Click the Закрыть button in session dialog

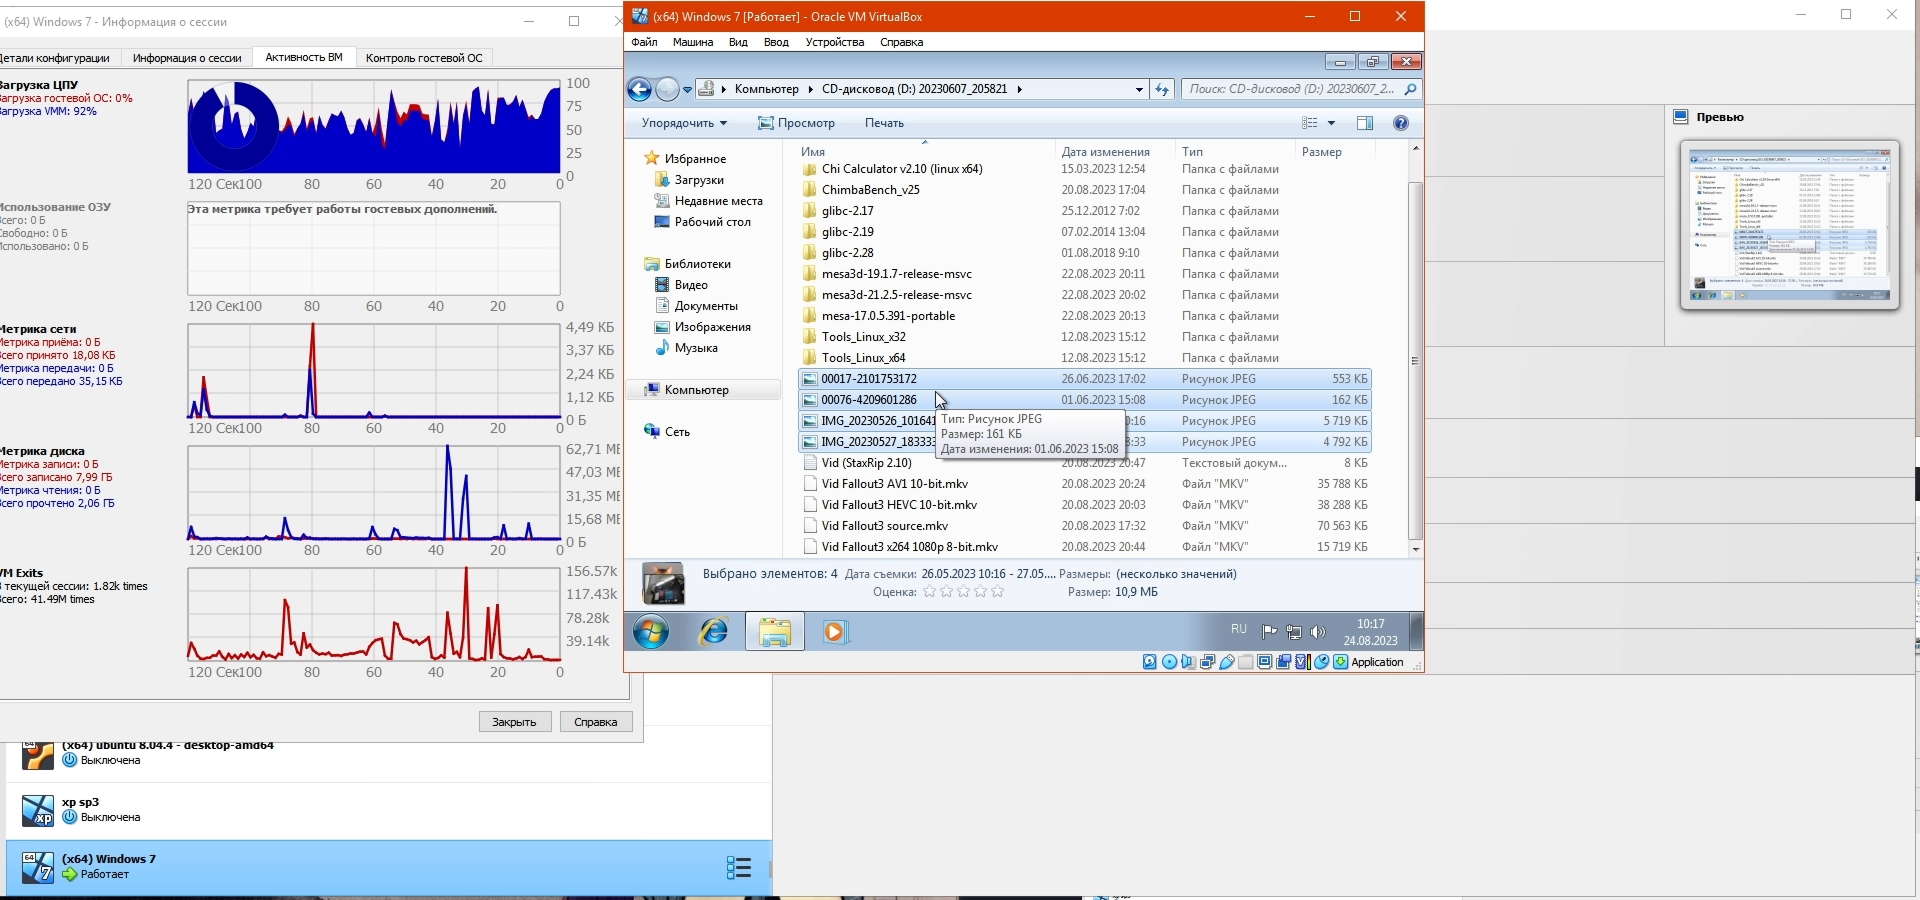(x=515, y=722)
